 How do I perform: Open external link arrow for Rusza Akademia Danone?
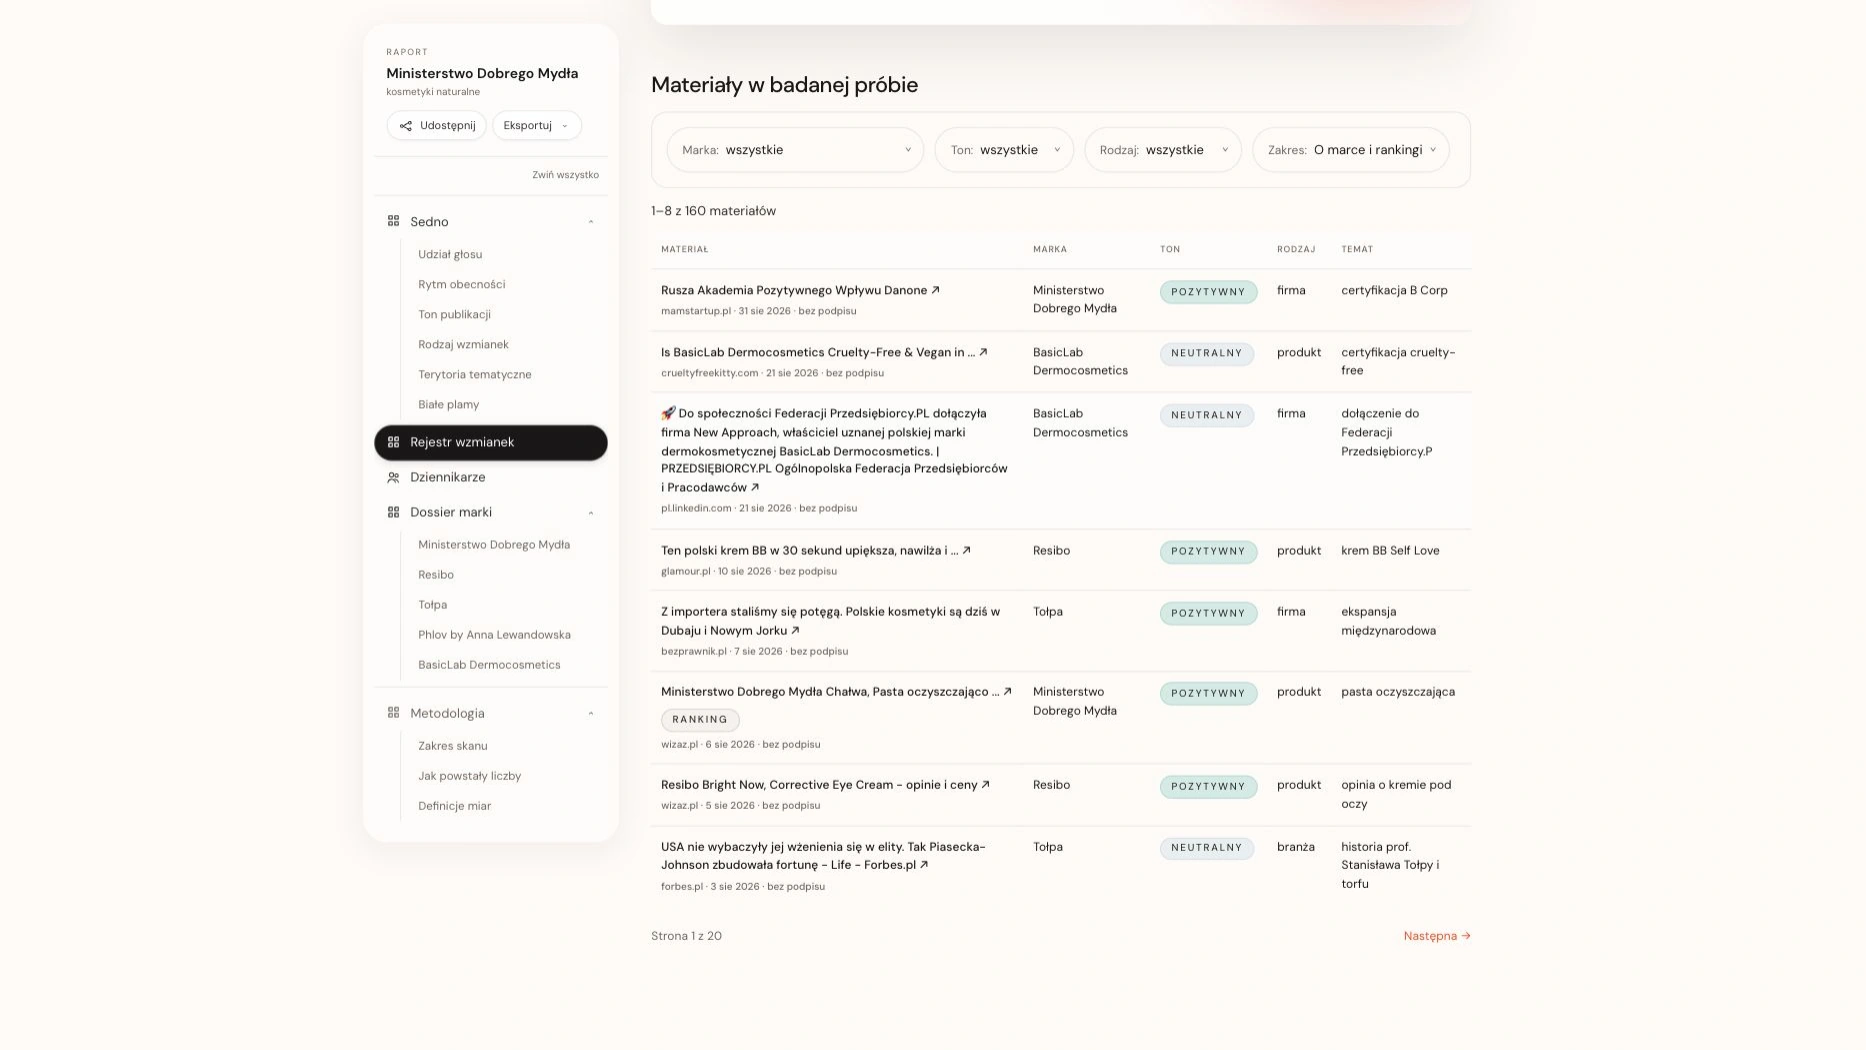pyautogui.click(x=936, y=290)
